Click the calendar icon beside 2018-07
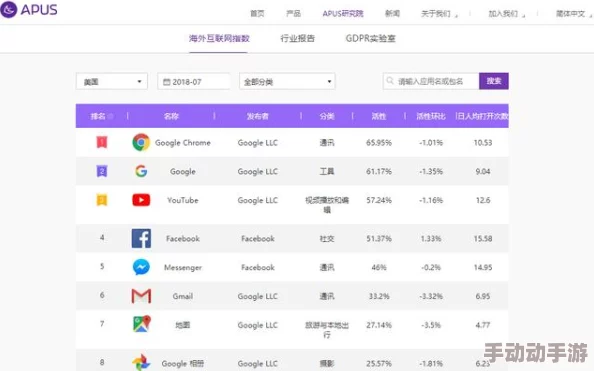 click(x=166, y=82)
